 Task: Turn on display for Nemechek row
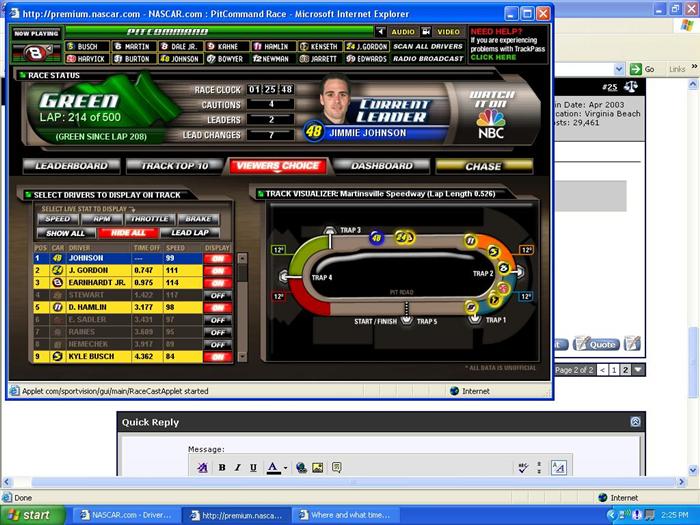[218, 345]
